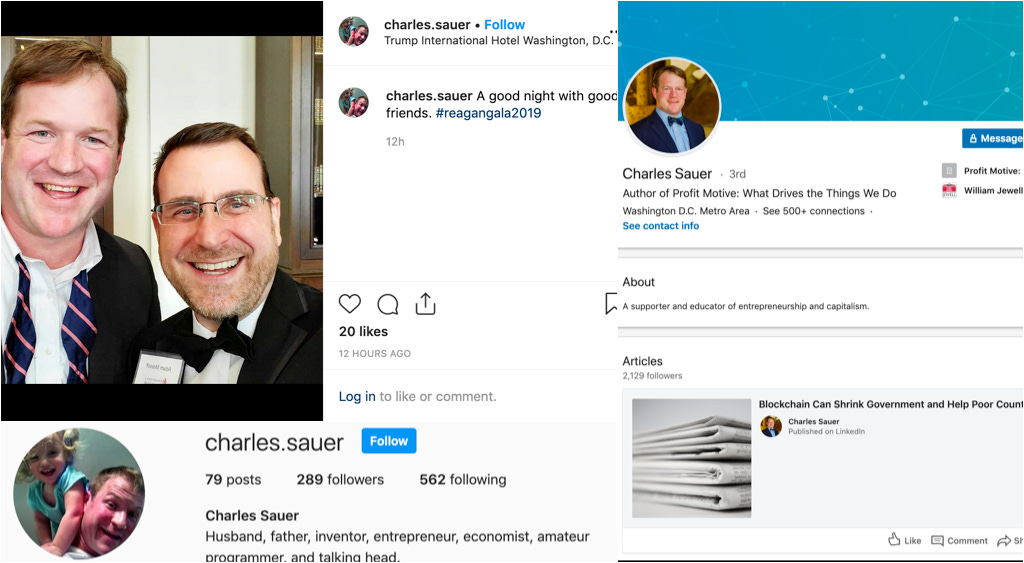This screenshot has height=563, width=1024.
Task: Open comments with the speech bubble icon
Action: click(388, 304)
